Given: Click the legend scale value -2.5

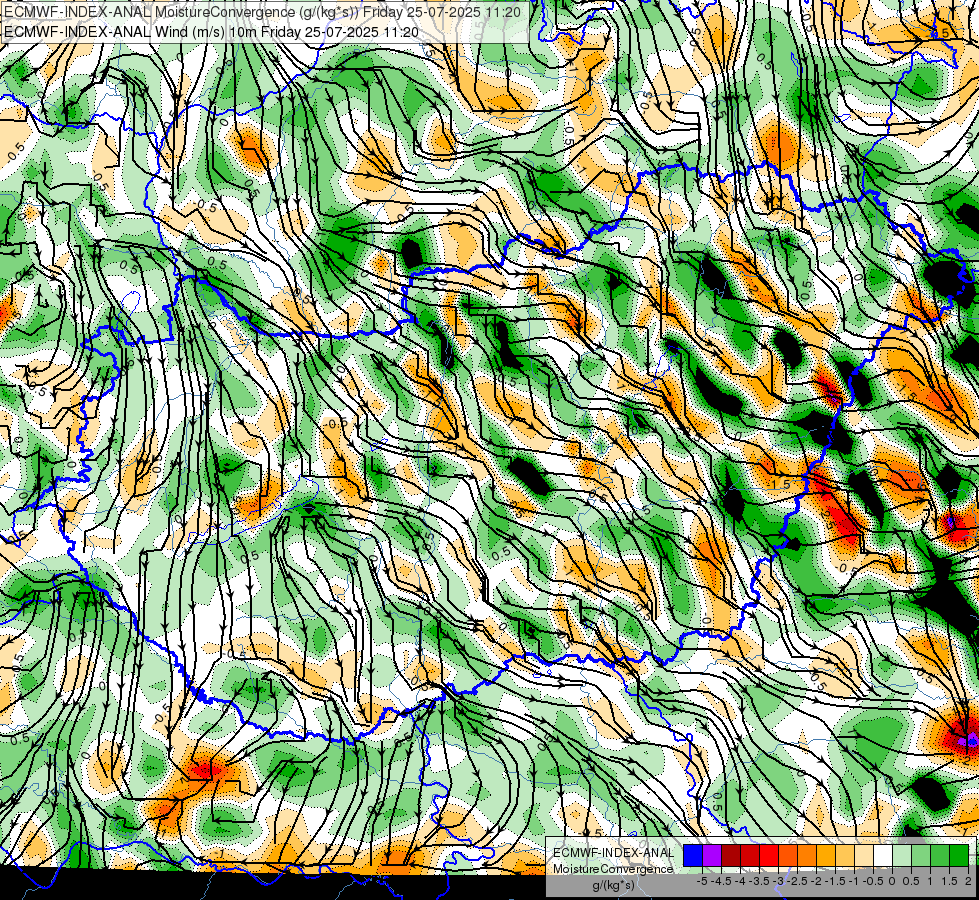Looking at the screenshot, I should (799, 881).
